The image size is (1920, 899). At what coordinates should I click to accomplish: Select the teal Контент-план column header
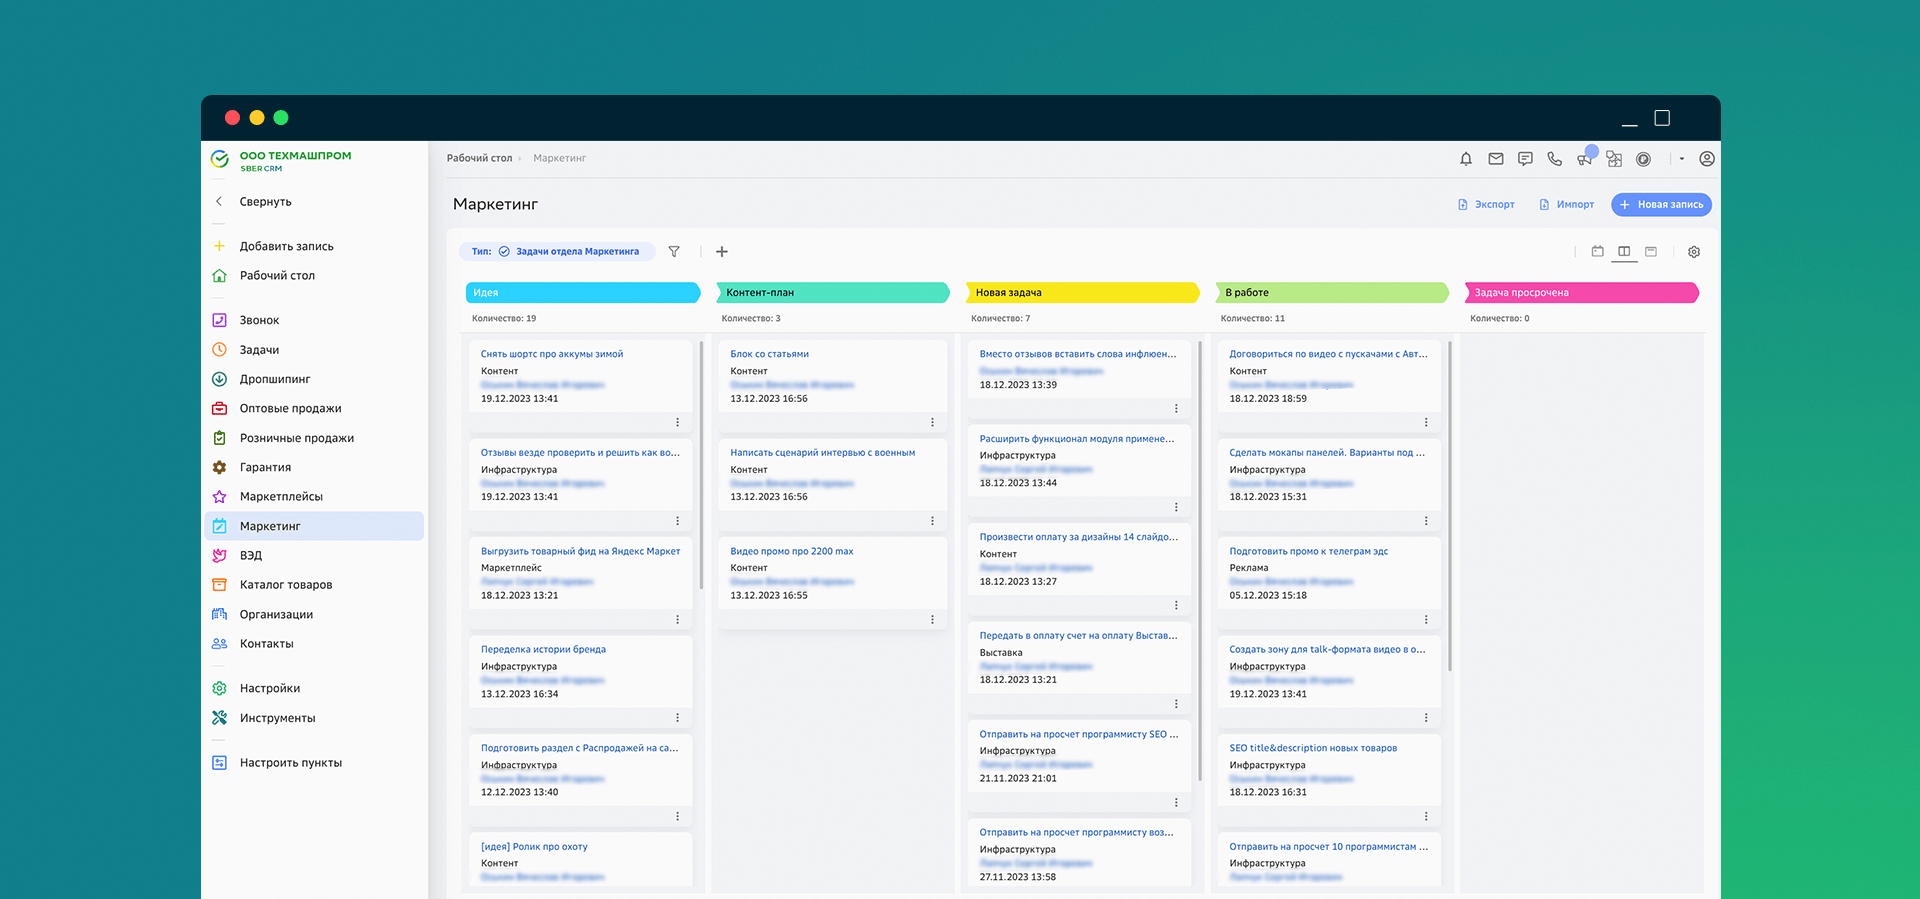[x=833, y=293]
